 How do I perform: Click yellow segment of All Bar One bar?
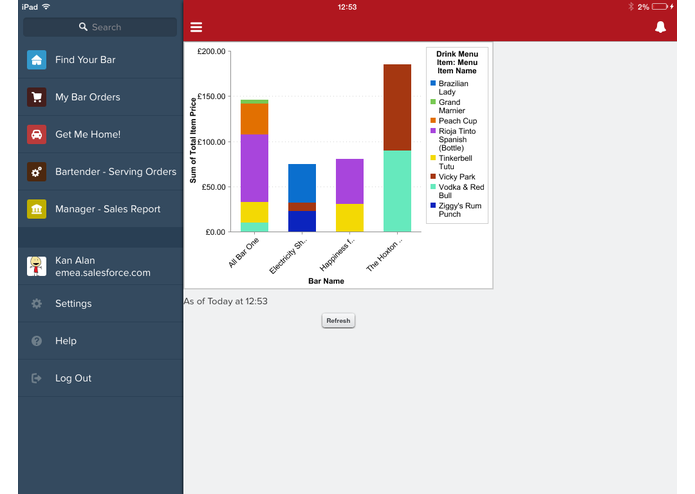point(254,212)
